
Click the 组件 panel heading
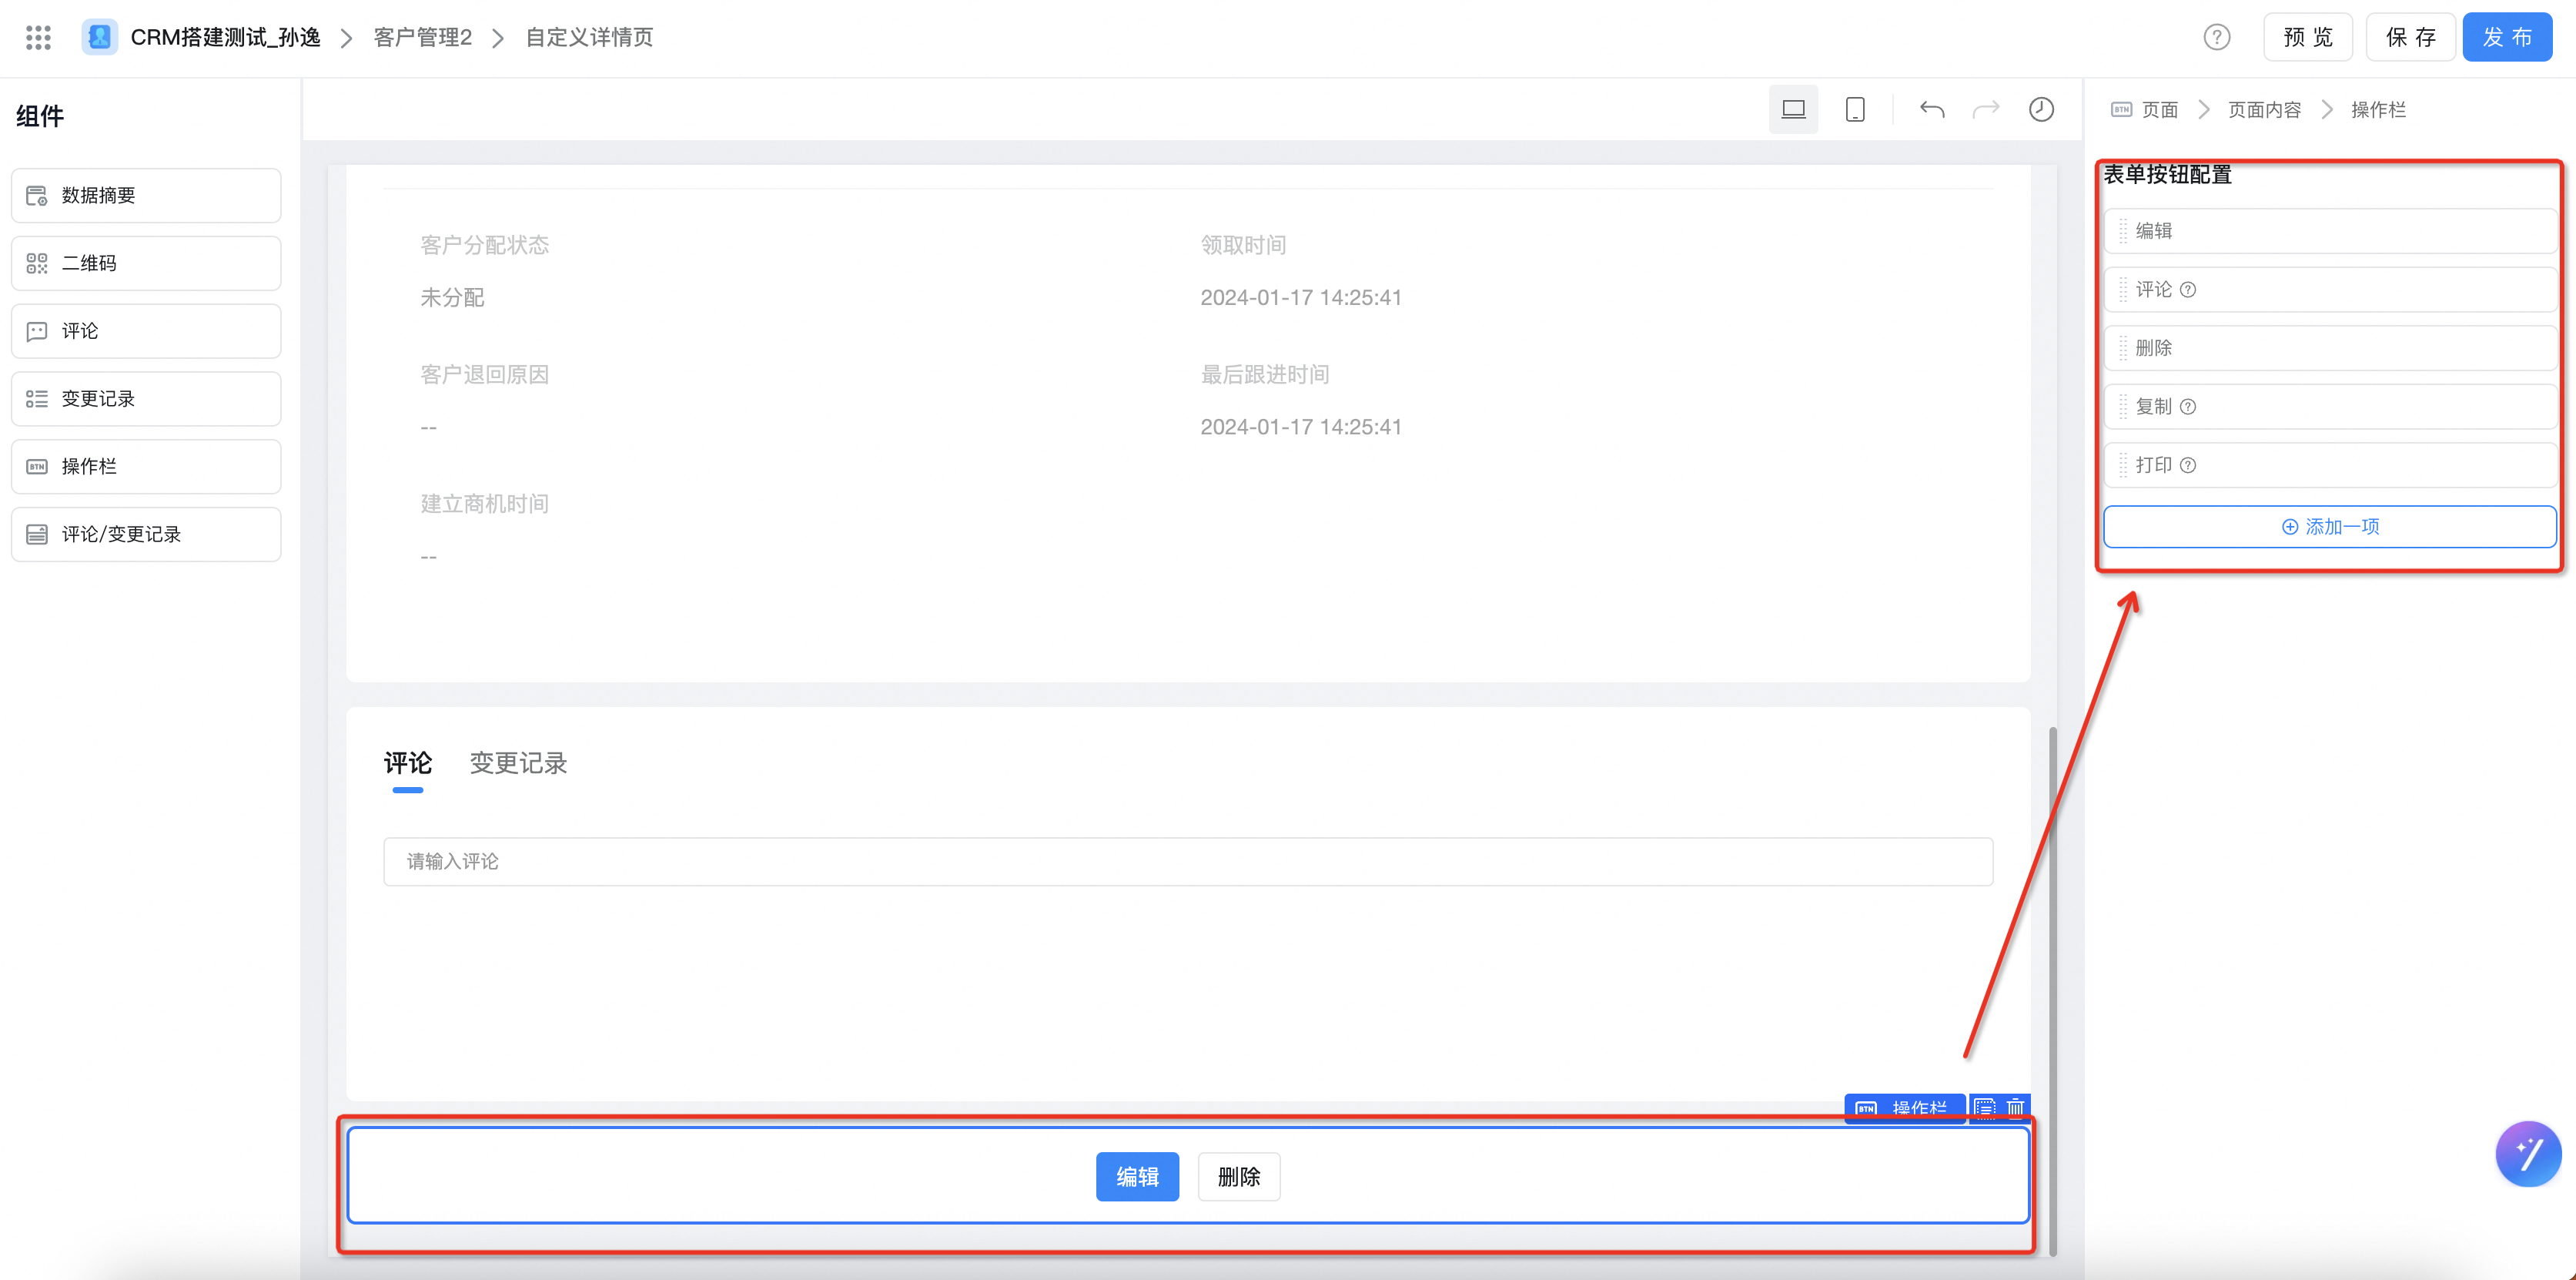point(40,116)
